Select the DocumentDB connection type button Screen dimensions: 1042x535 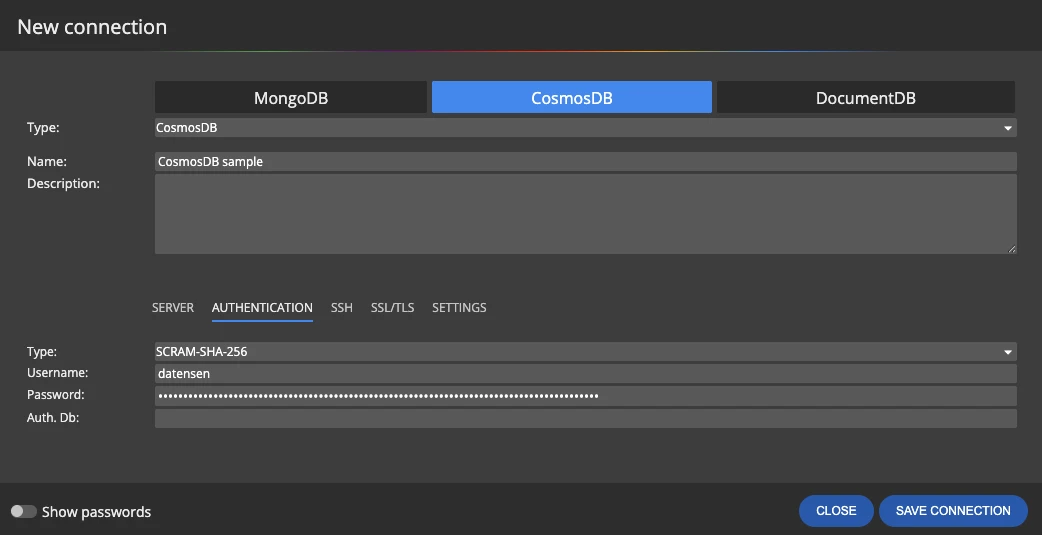coord(865,98)
